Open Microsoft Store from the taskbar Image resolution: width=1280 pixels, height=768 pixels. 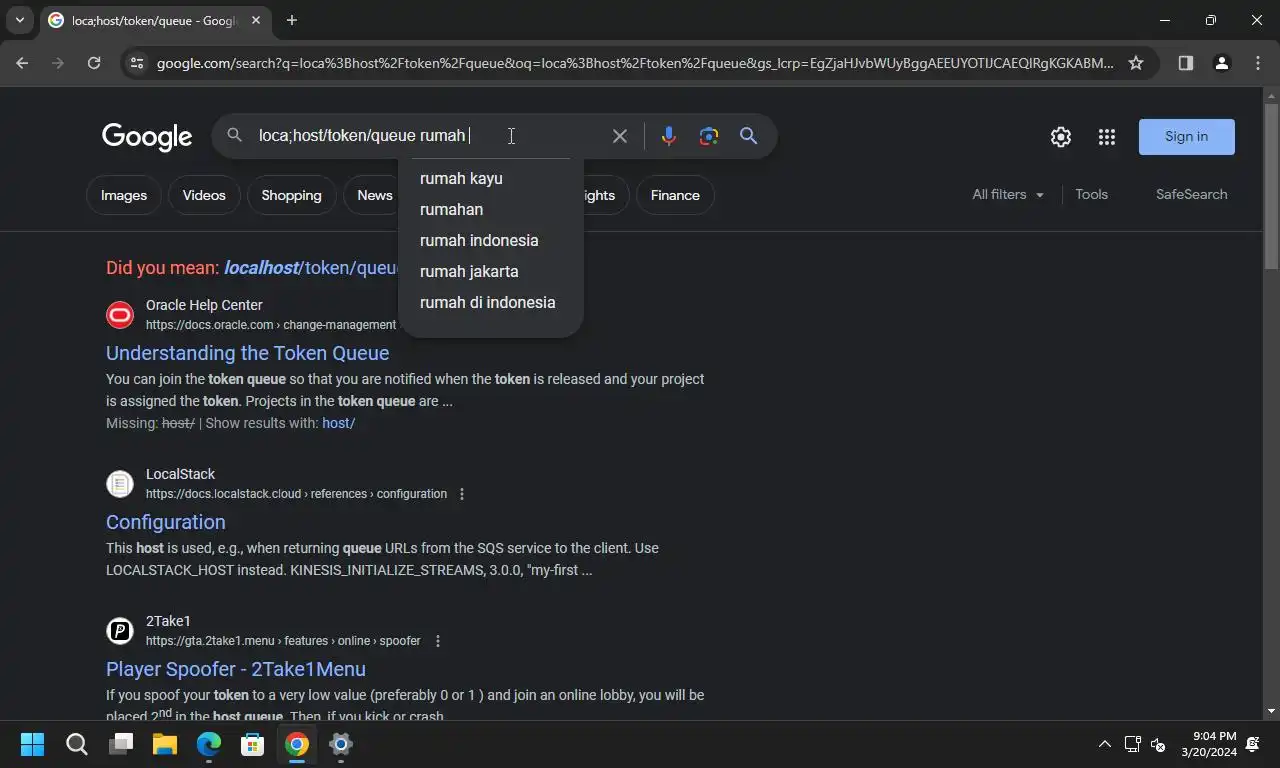(x=253, y=744)
